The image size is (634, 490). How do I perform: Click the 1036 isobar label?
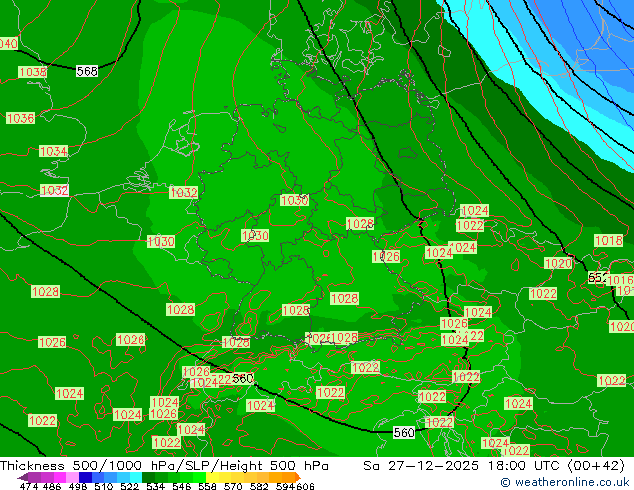point(21,118)
